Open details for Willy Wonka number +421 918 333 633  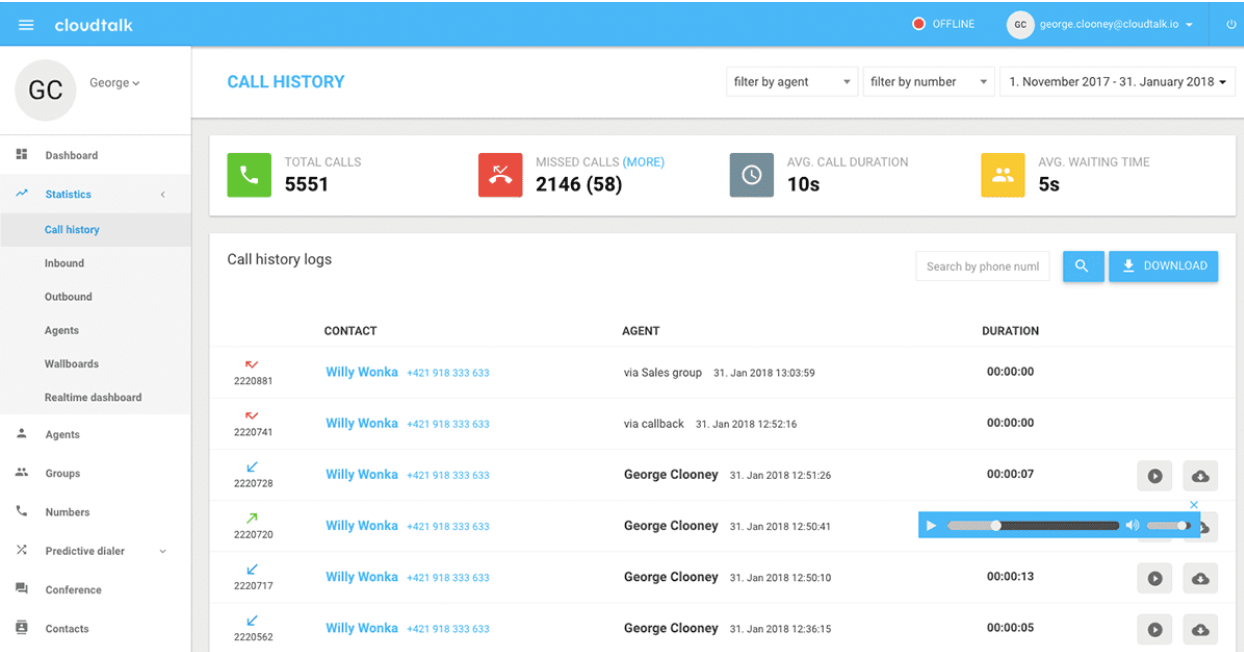tap(448, 371)
